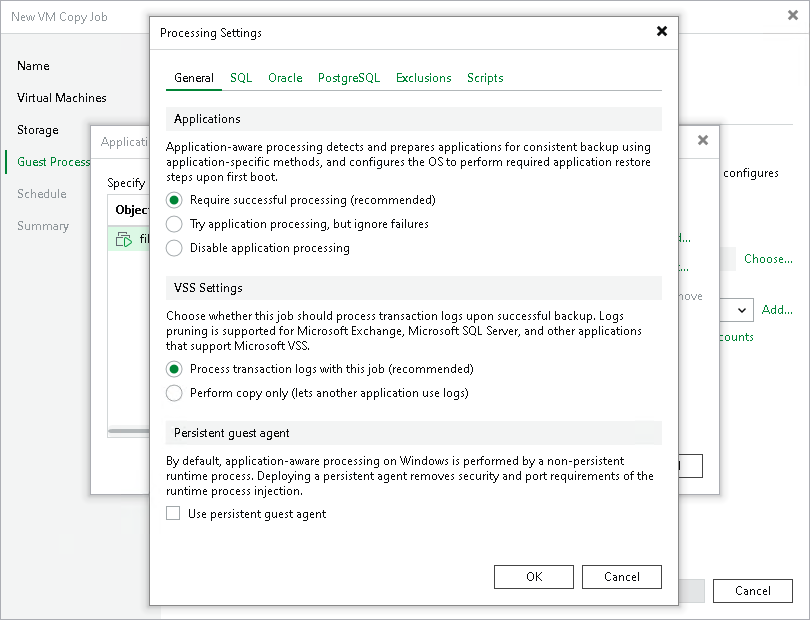Close the Processing Settings dialog
810x620 pixels.
[x=662, y=32]
